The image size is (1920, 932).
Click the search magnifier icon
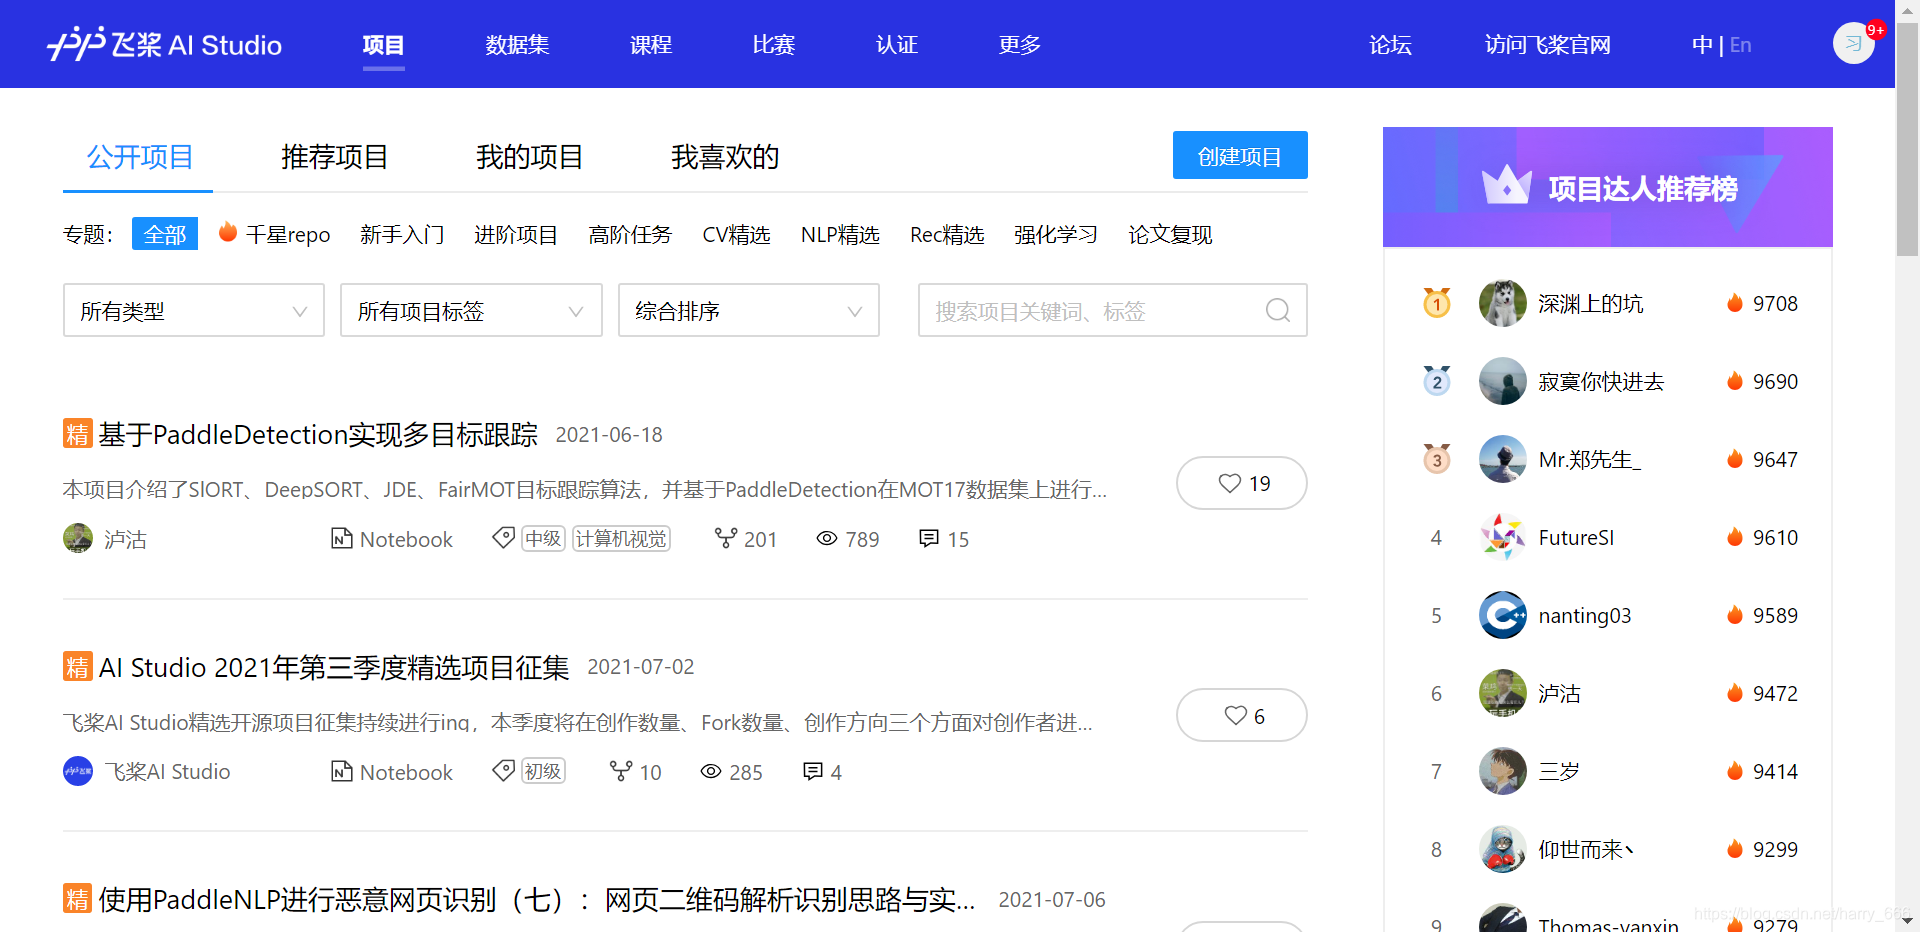[1277, 310]
